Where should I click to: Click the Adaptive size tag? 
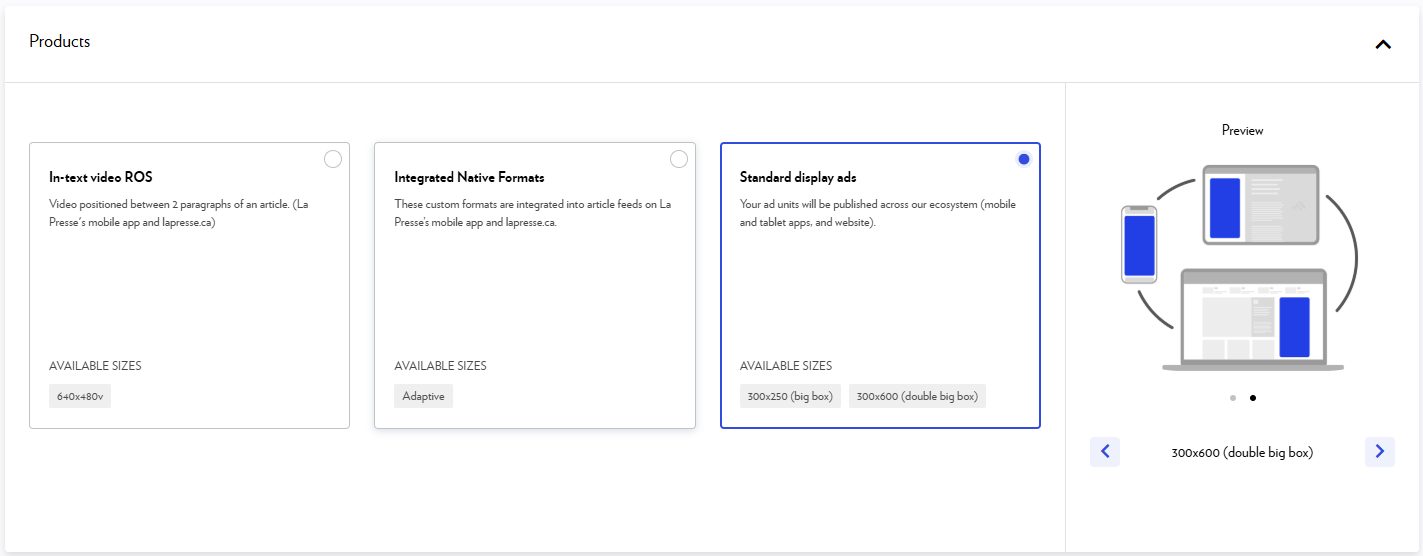coord(423,396)
